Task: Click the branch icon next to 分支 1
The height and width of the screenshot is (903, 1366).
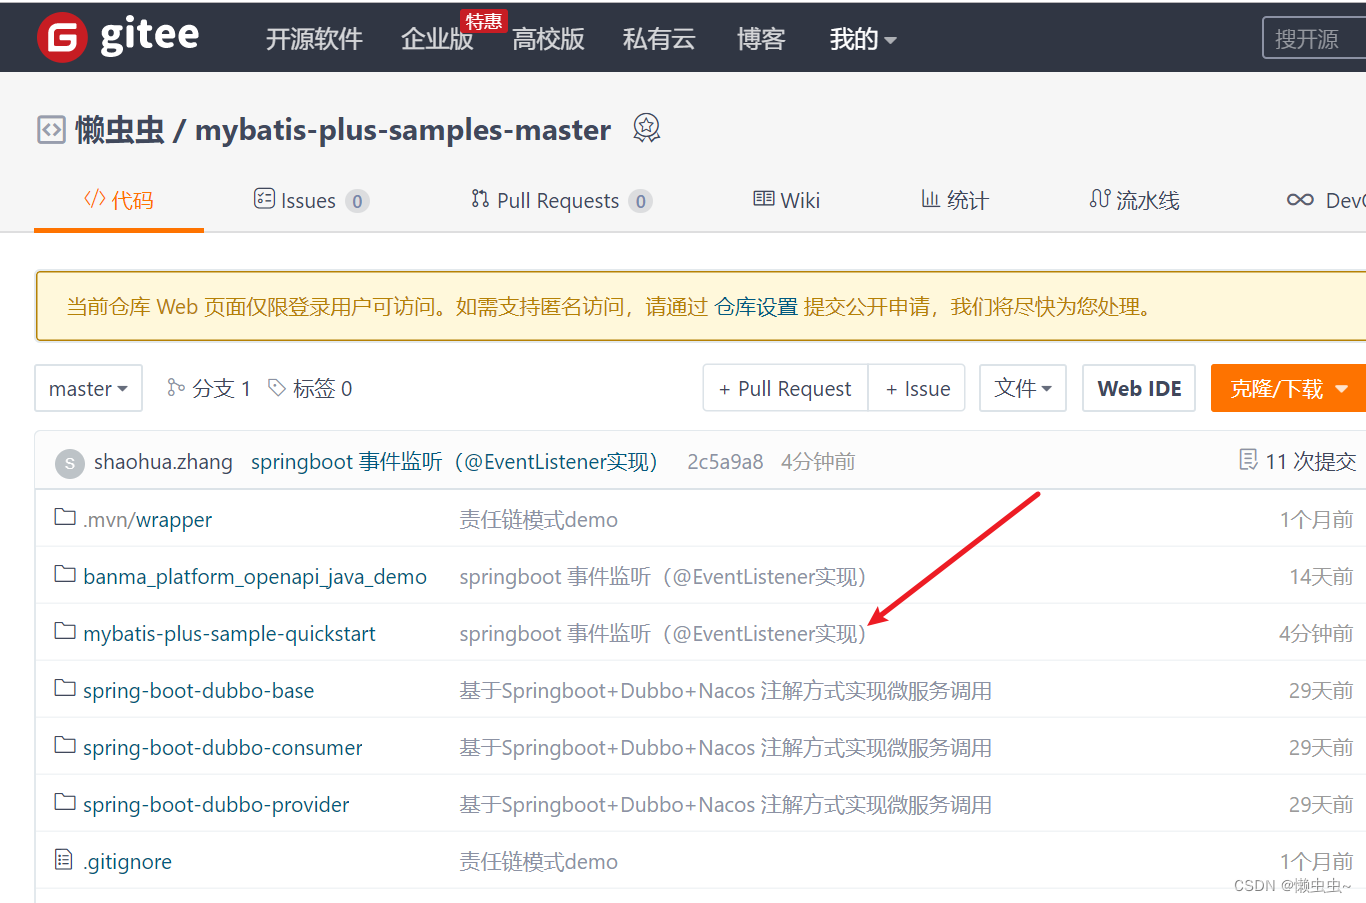Action: click(176, 387)
